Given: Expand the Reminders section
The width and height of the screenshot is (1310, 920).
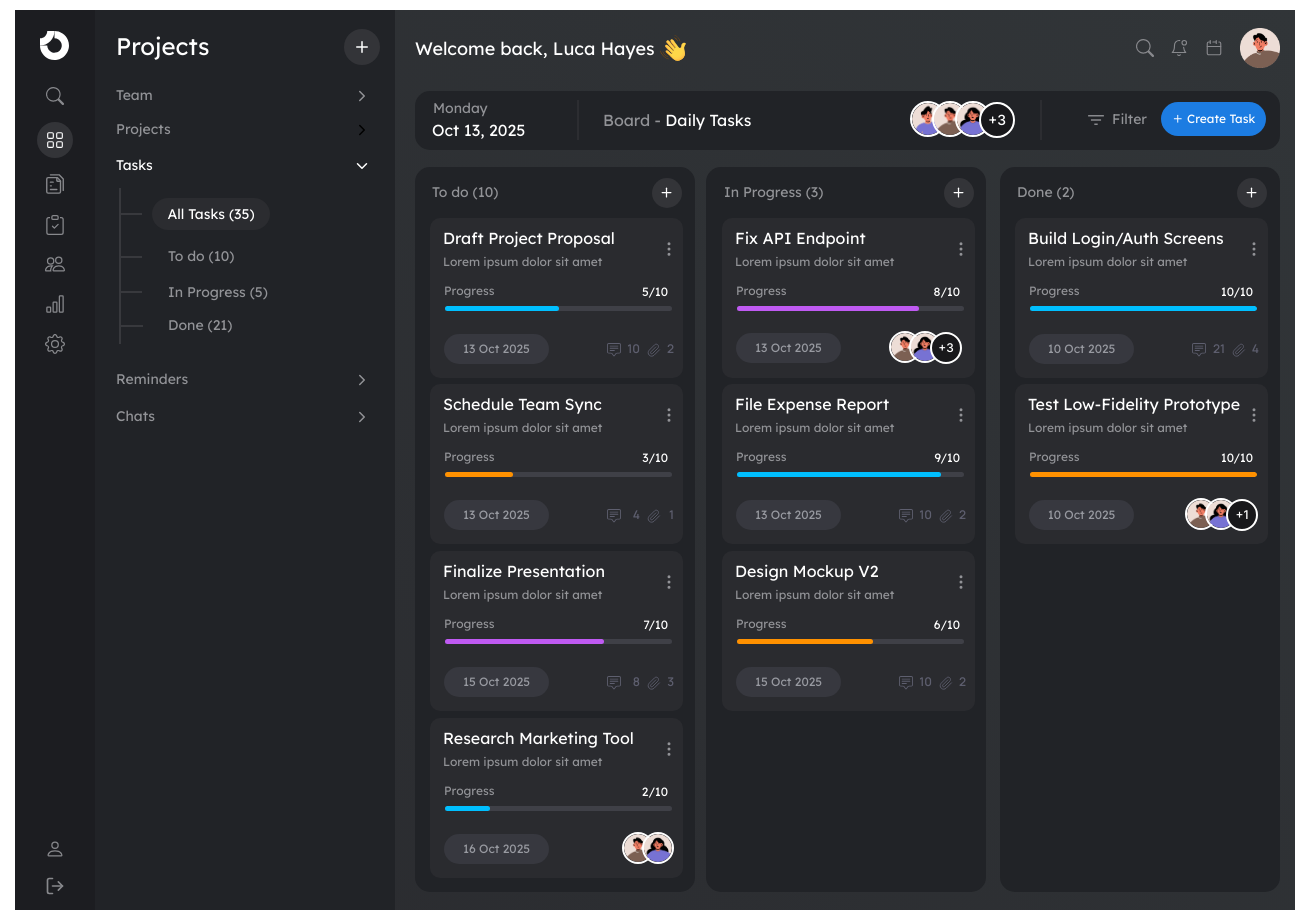Looking at the screenshot, I should 242,380.
